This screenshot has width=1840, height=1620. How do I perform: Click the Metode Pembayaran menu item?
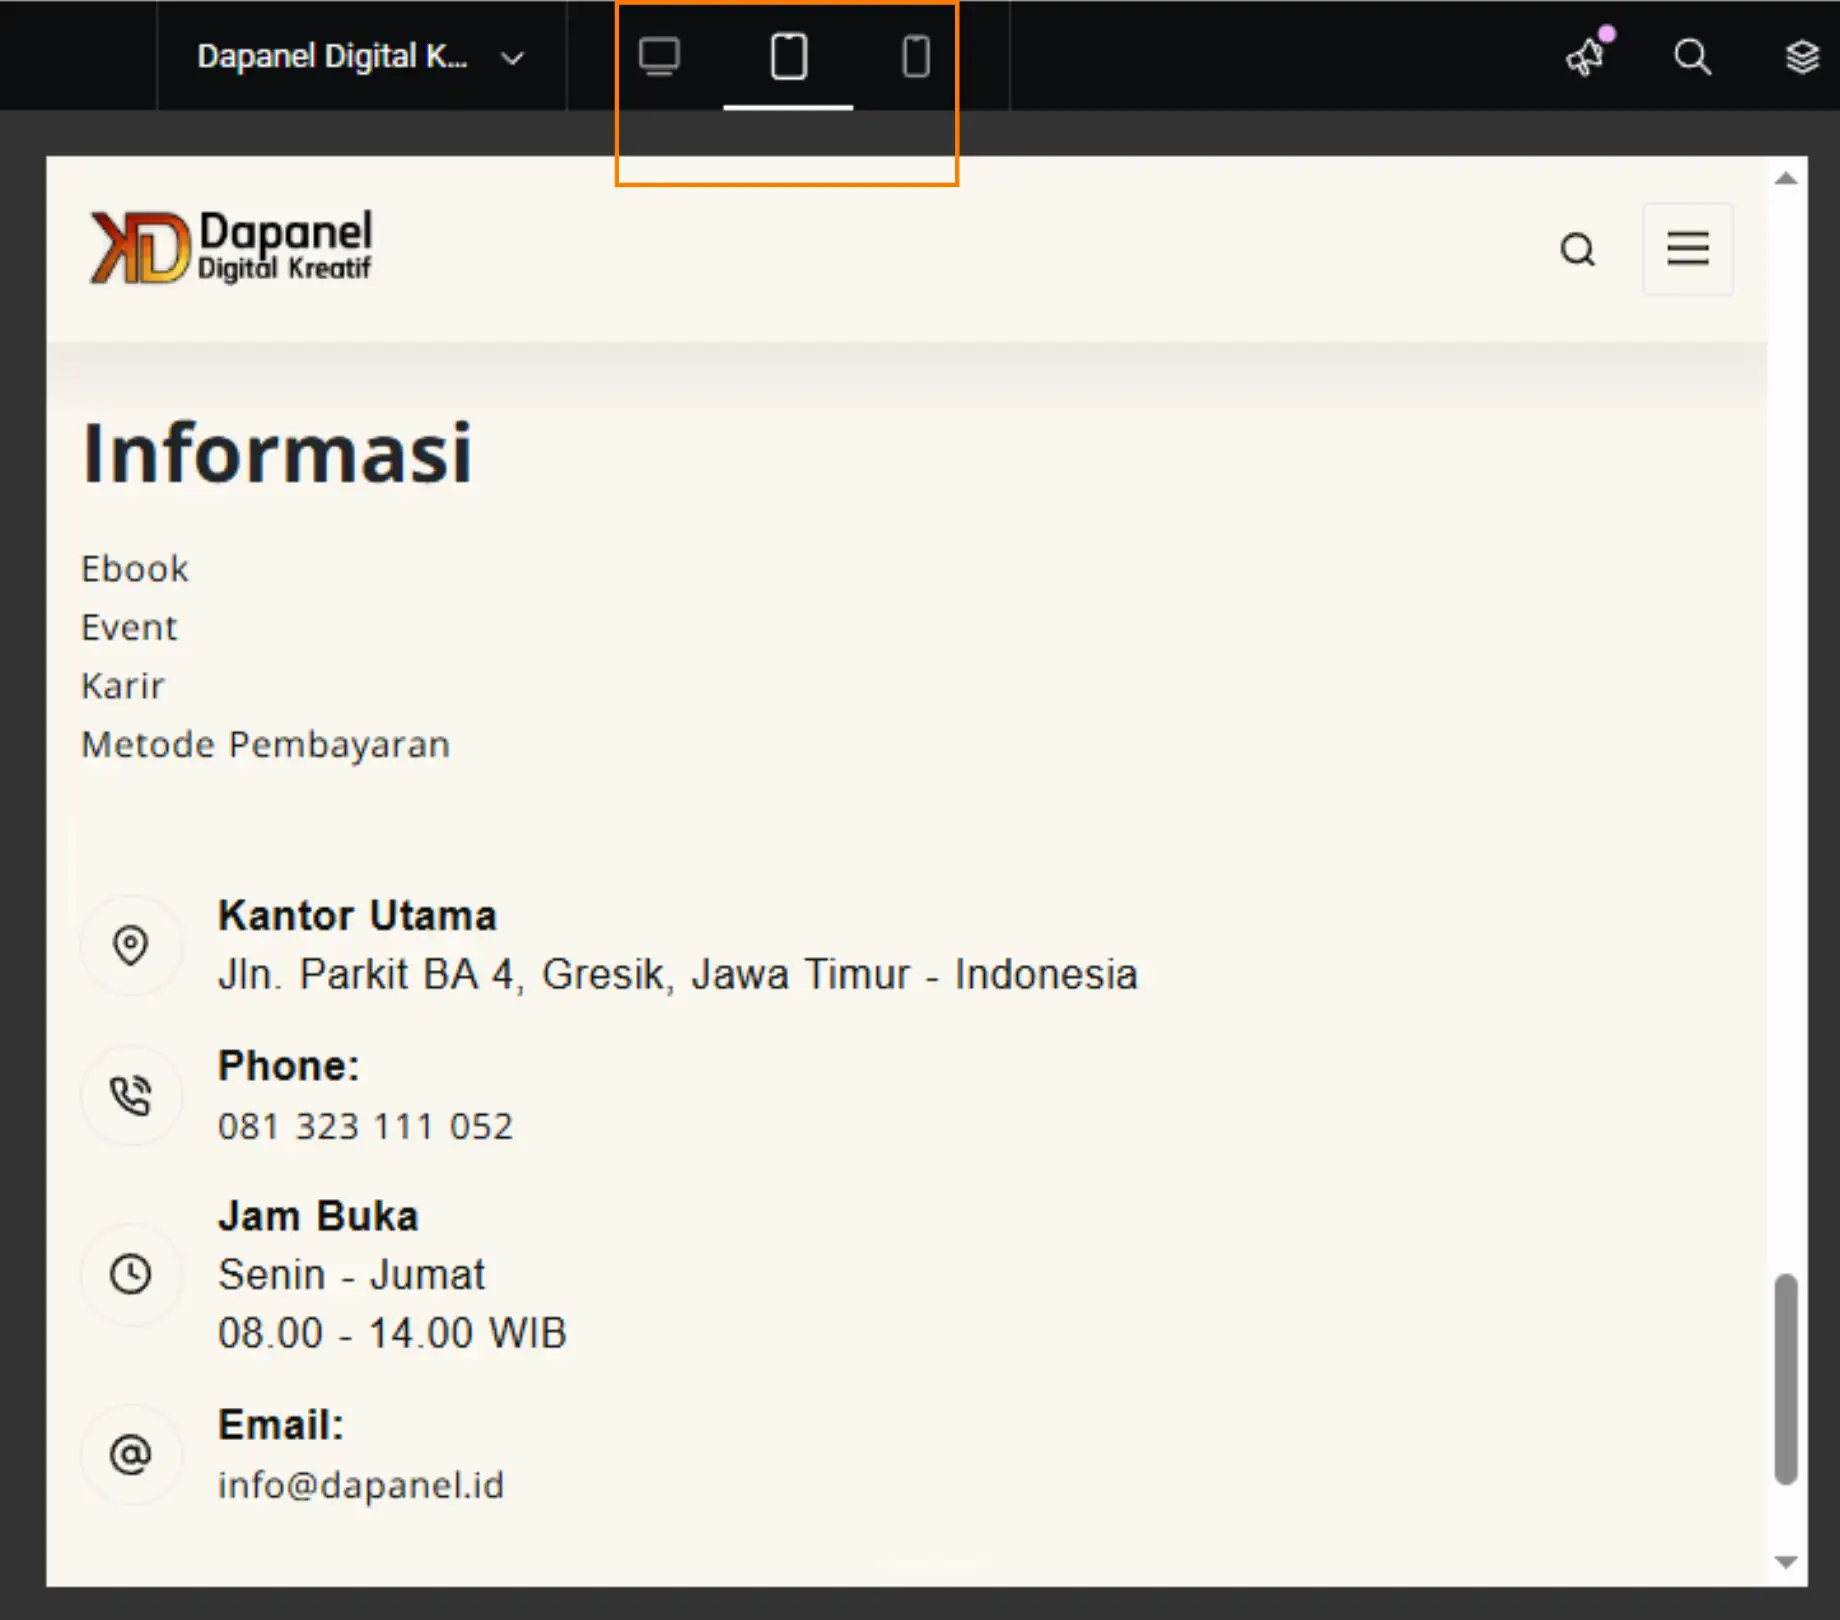click(264, 743)
